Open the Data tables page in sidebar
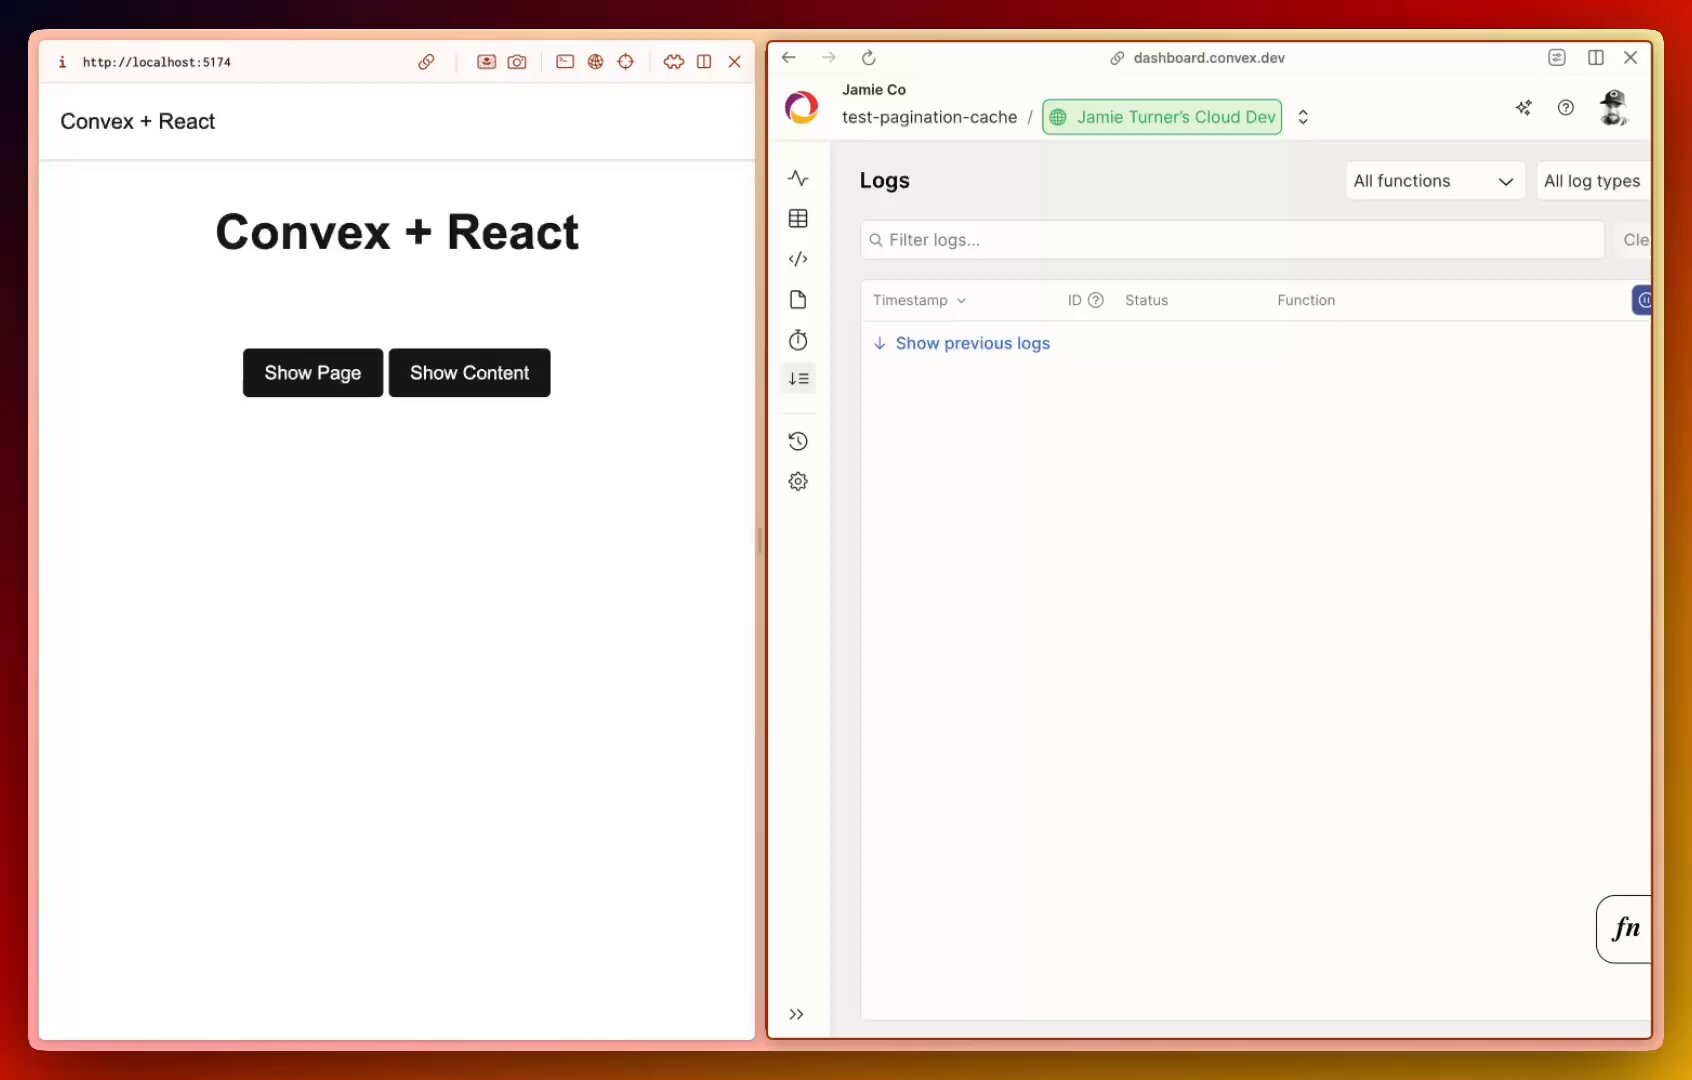Screen dimensions: 1692x1080 click(798, 218)
